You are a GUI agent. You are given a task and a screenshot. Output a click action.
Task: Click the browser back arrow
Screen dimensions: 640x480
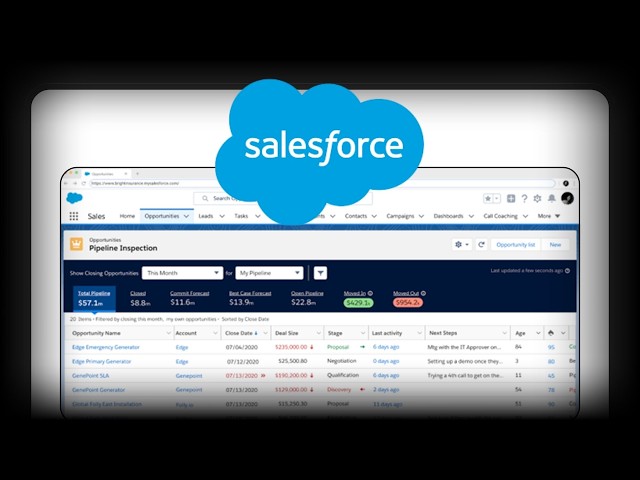click(66, 183)
